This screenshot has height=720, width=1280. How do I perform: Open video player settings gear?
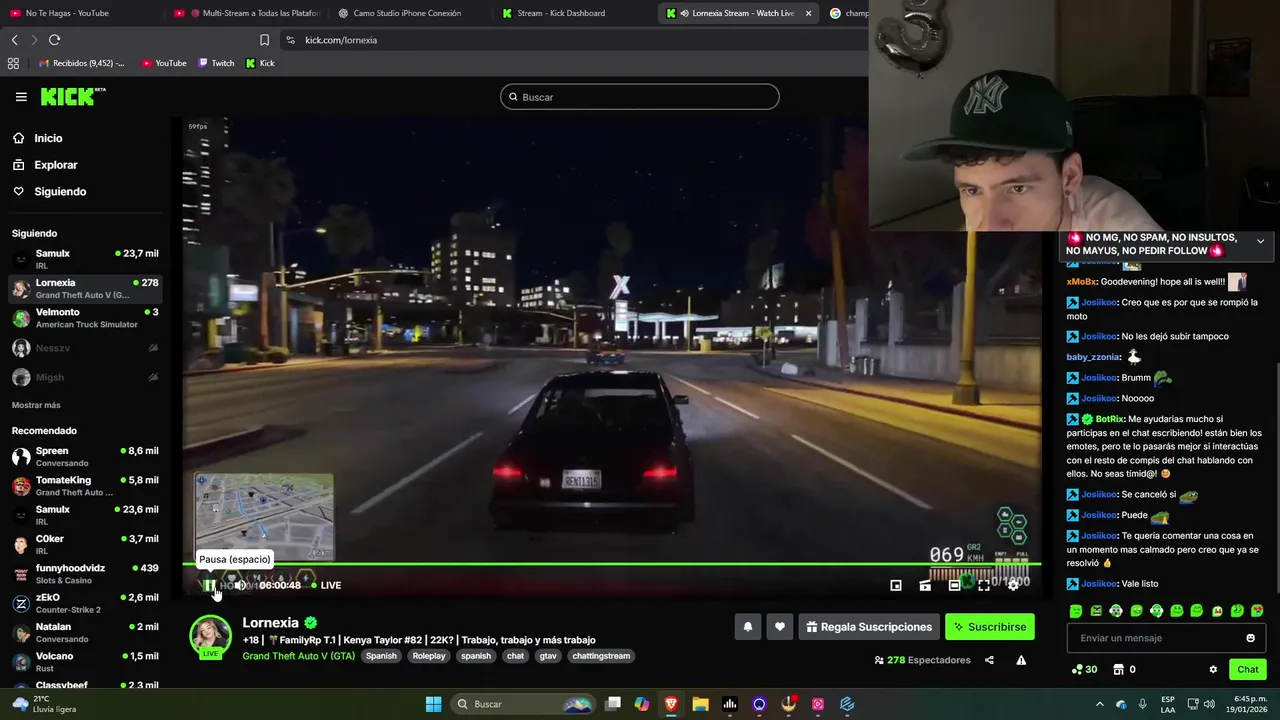point(1013,585)
